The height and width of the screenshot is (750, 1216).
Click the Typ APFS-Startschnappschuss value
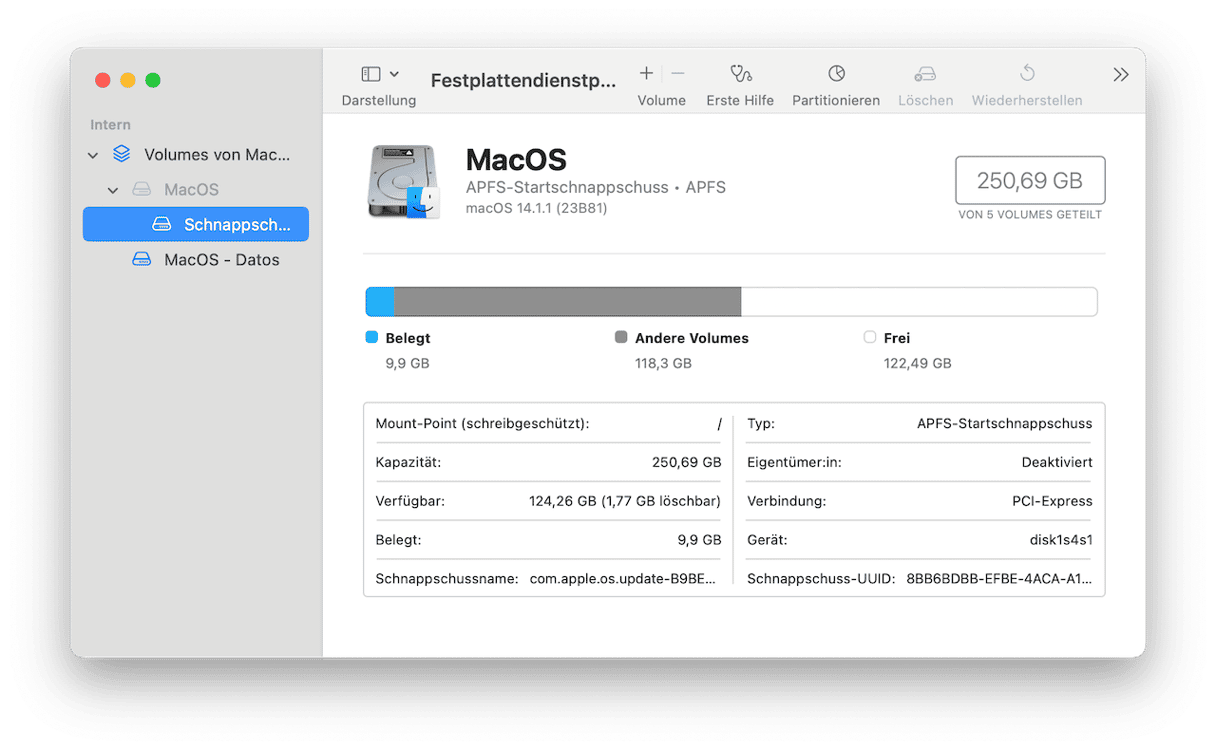tap(1005, 424)
